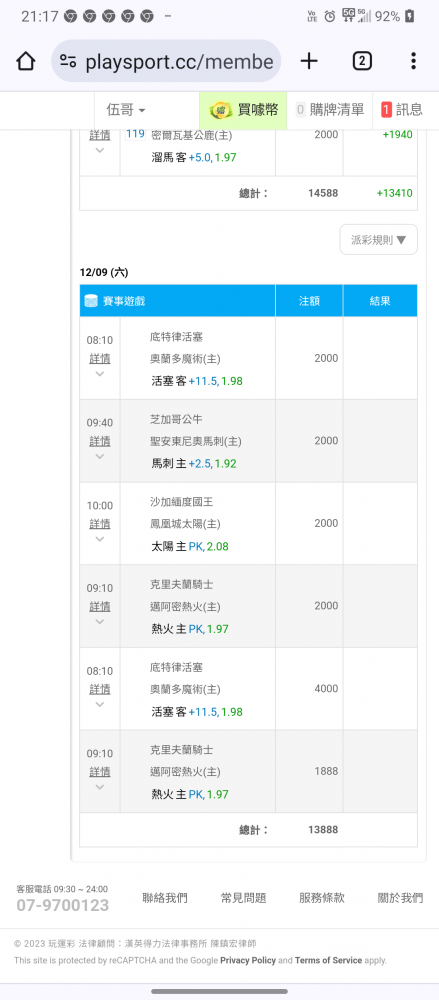Open a new tab with plus icon

coord(309,61)
